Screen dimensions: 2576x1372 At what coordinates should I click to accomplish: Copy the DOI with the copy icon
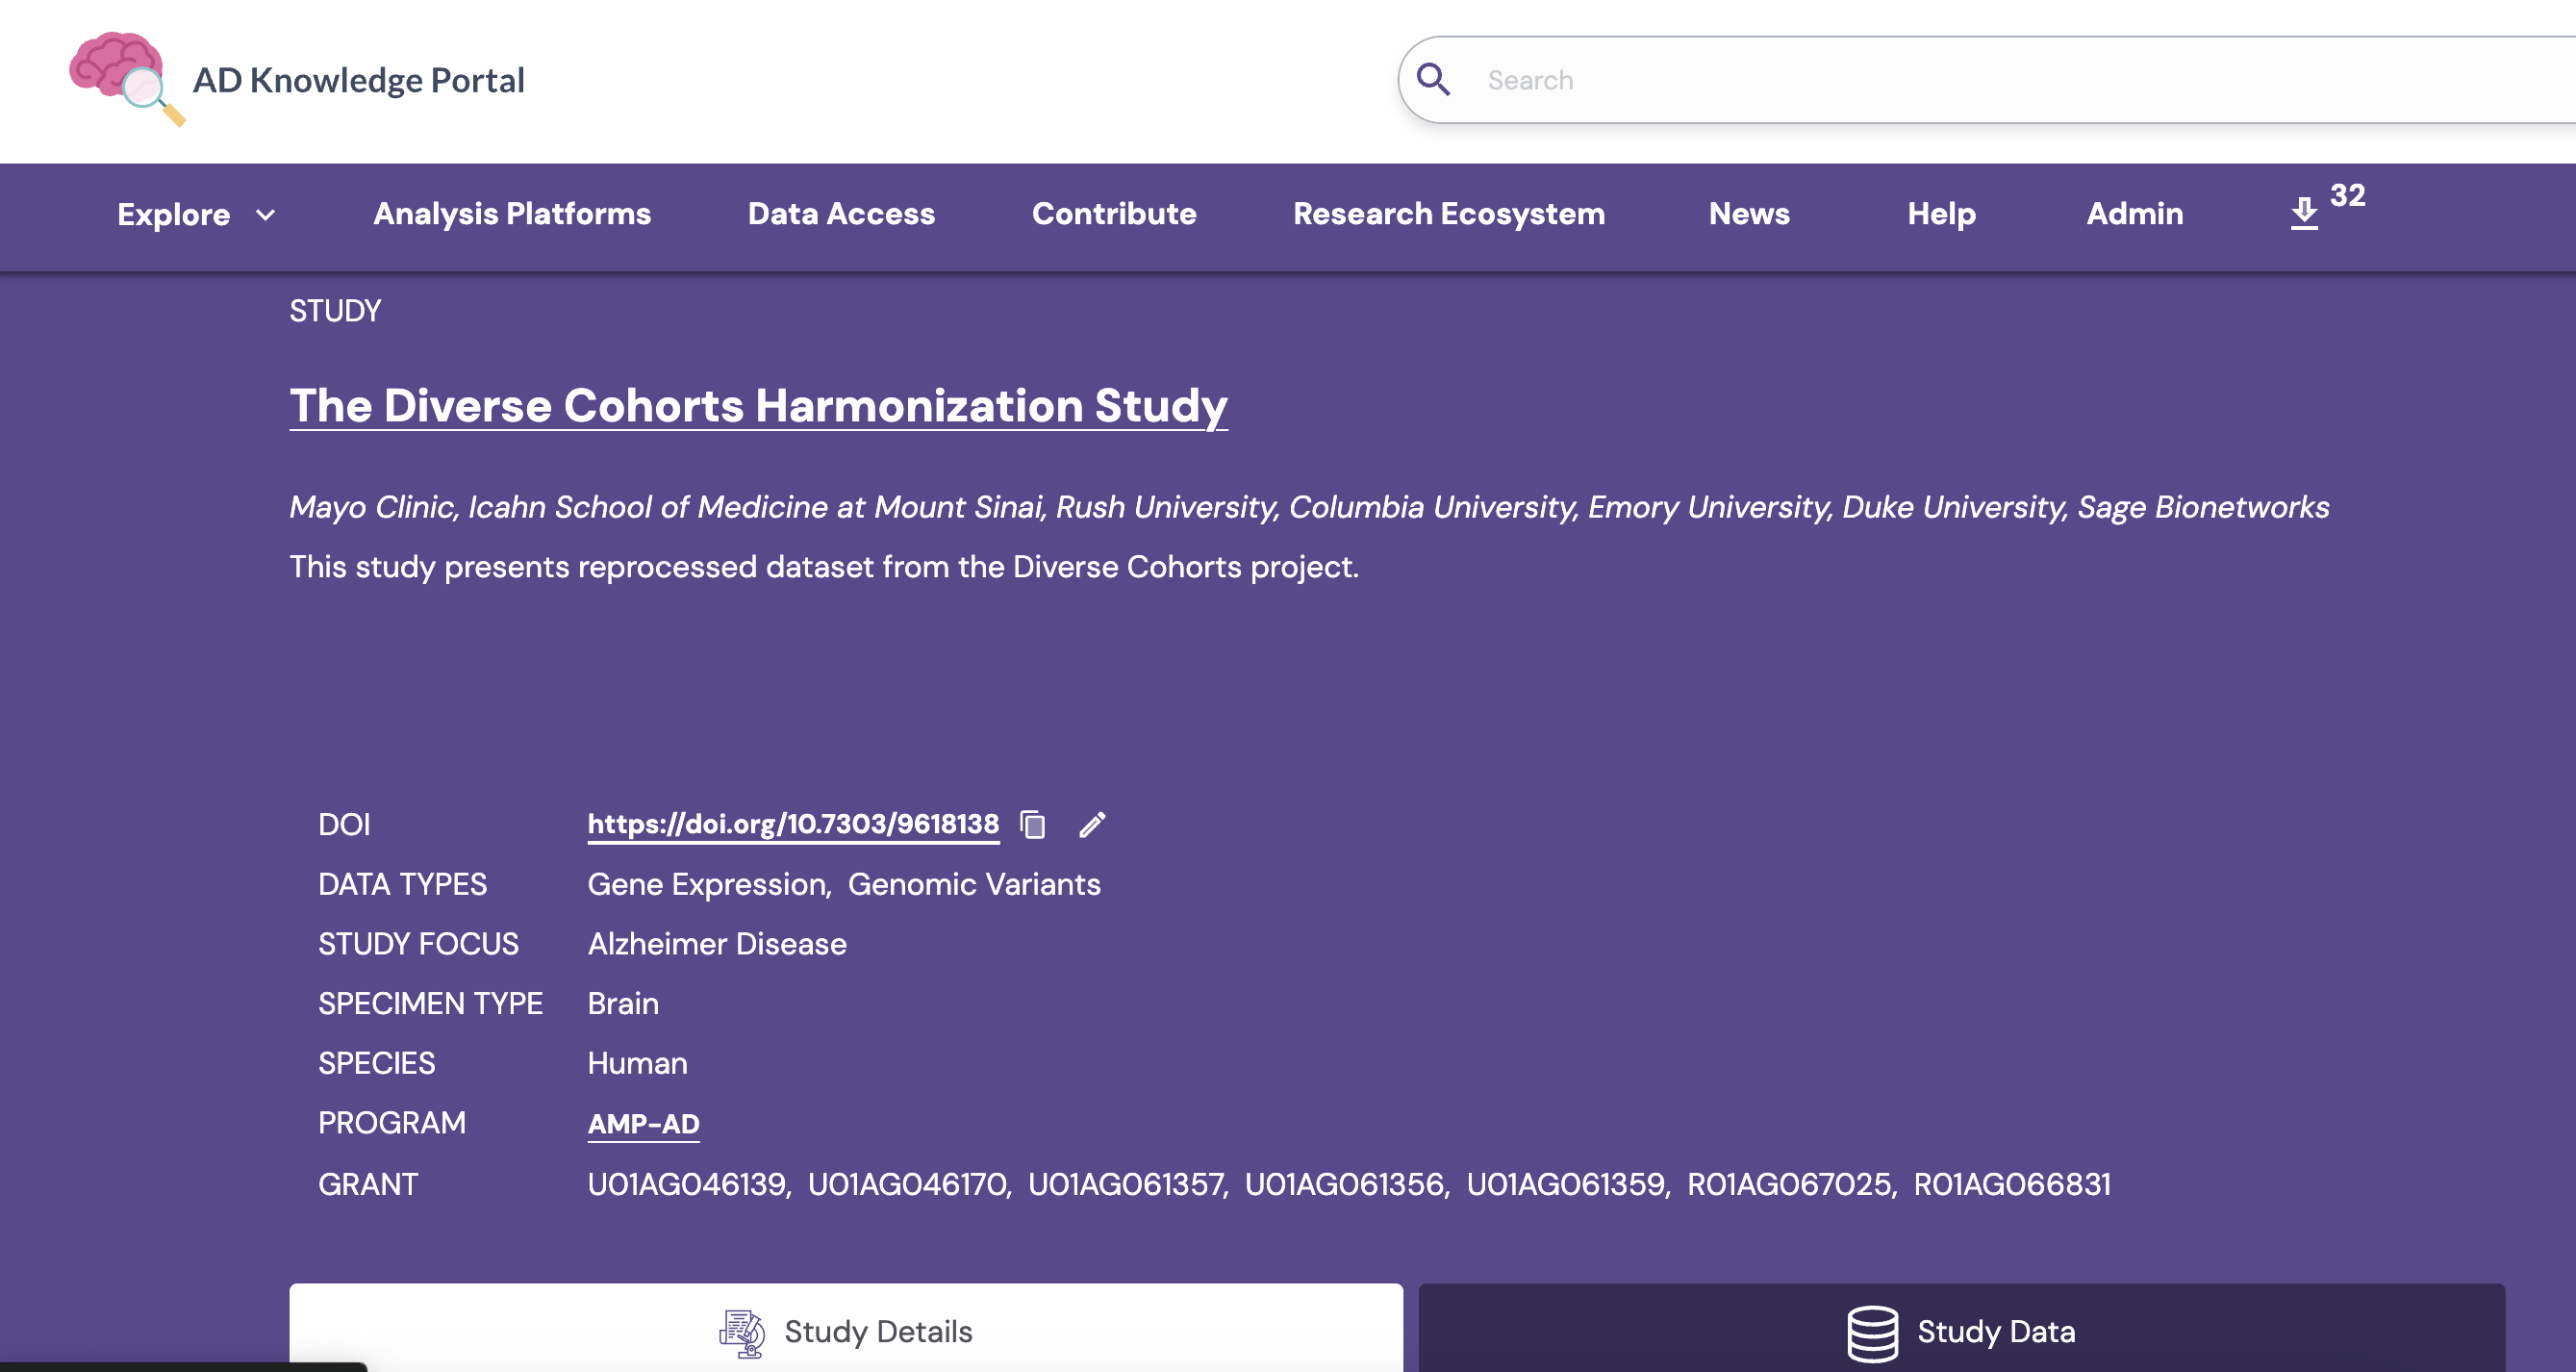coord(1033,824)
